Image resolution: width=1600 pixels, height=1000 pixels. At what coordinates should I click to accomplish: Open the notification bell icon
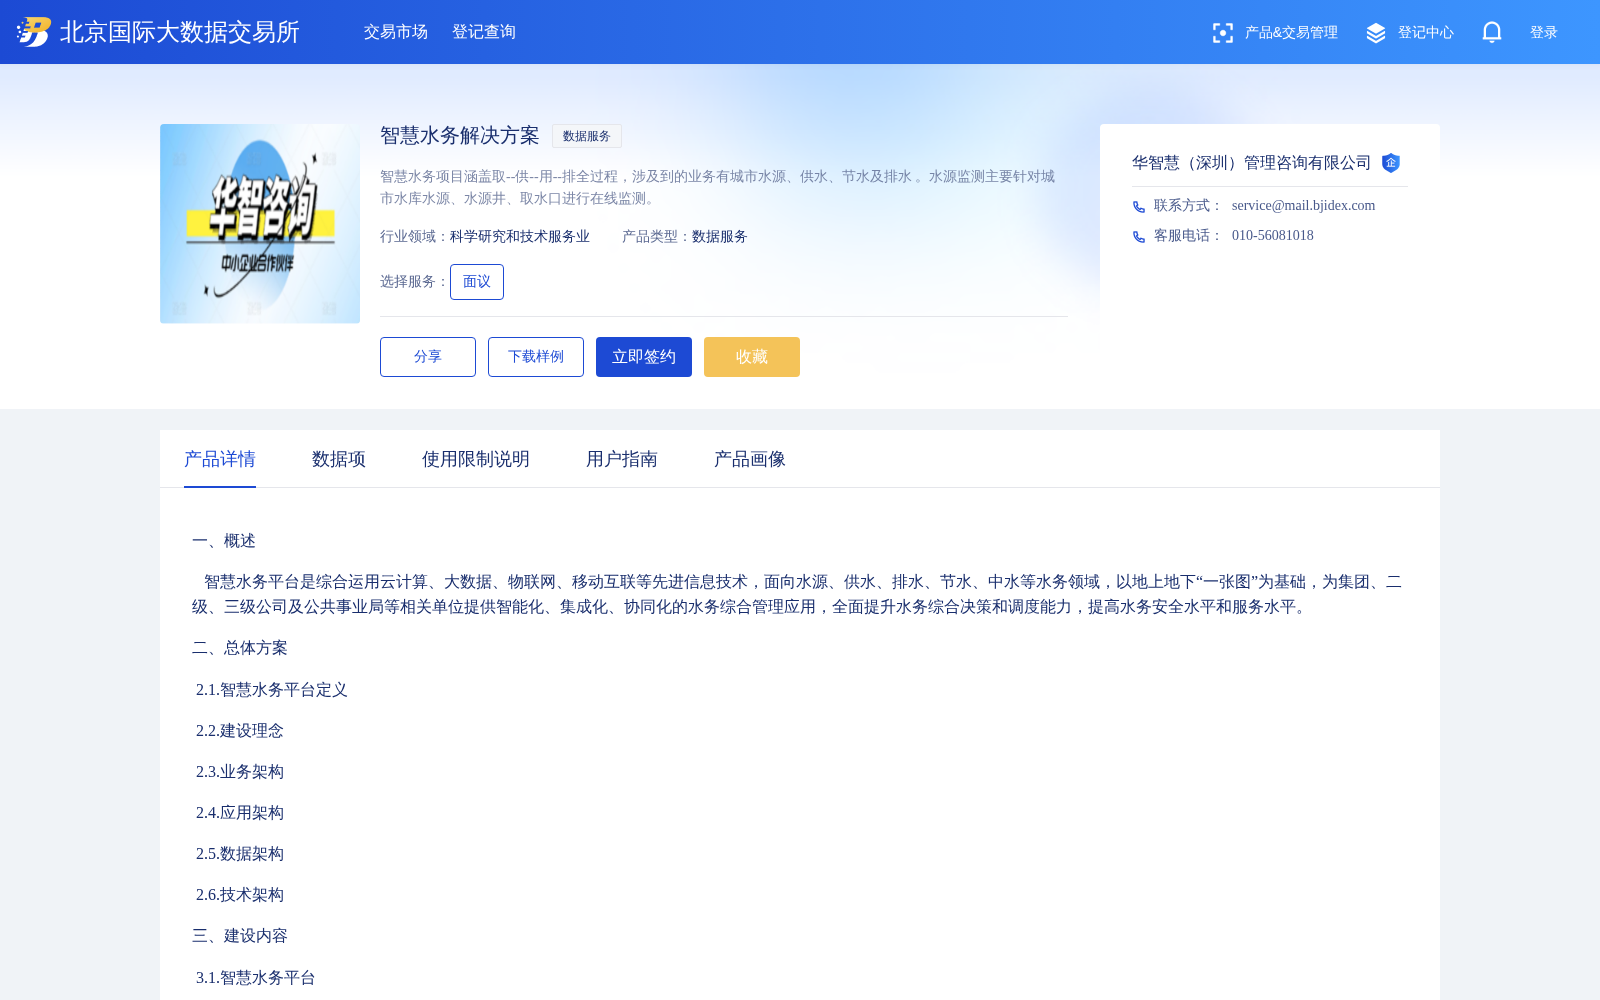(1491, 32)
